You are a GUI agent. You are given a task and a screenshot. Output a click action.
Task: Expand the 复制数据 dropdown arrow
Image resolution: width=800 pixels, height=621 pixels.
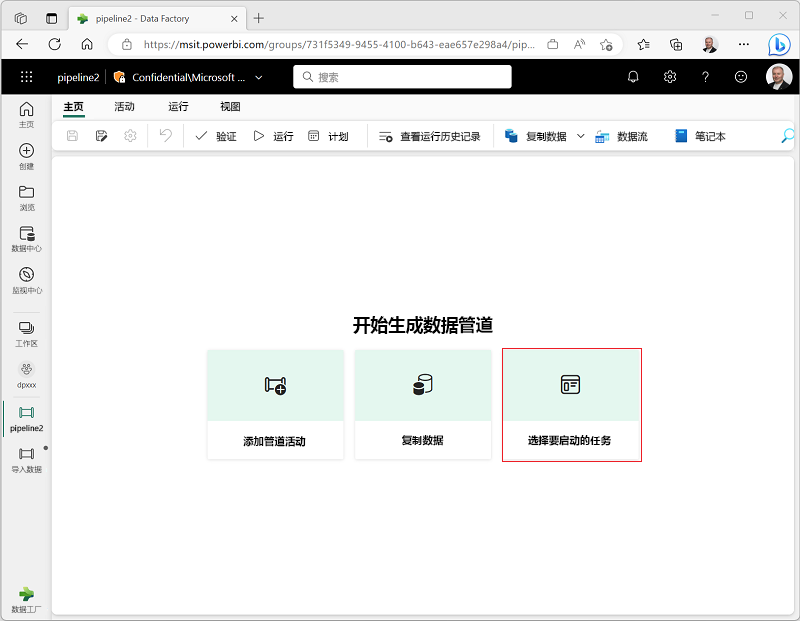point(580,136)
